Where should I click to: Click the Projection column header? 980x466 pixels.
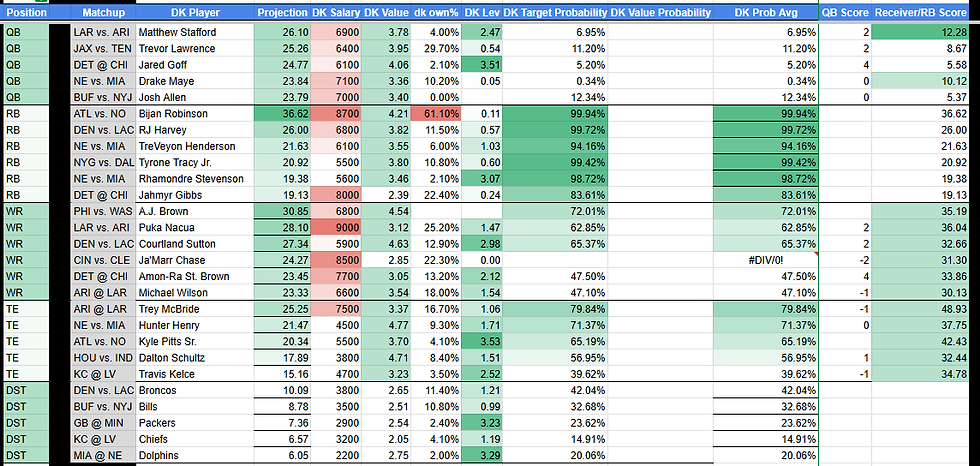282,13
